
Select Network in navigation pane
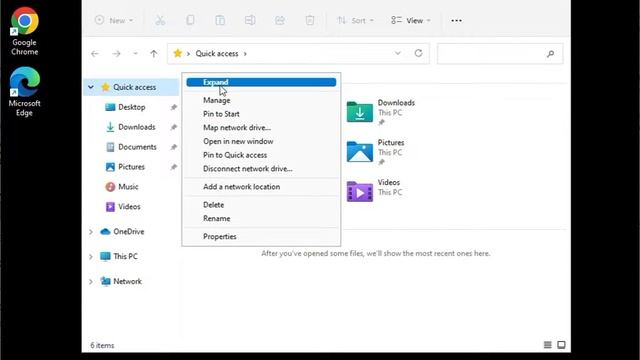point(127,281)
